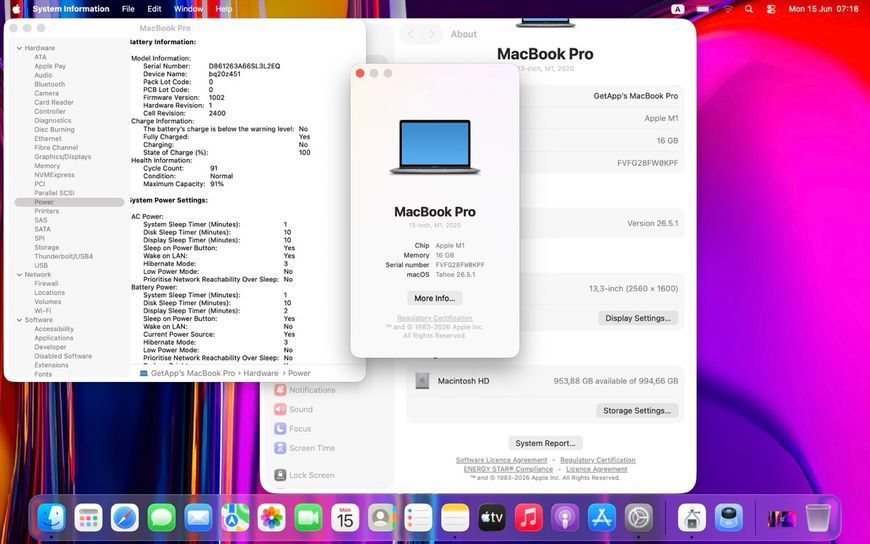The image size is (870, 544).
Task: Open Contacts from the Dock
Action: click(x=382, y=517)
